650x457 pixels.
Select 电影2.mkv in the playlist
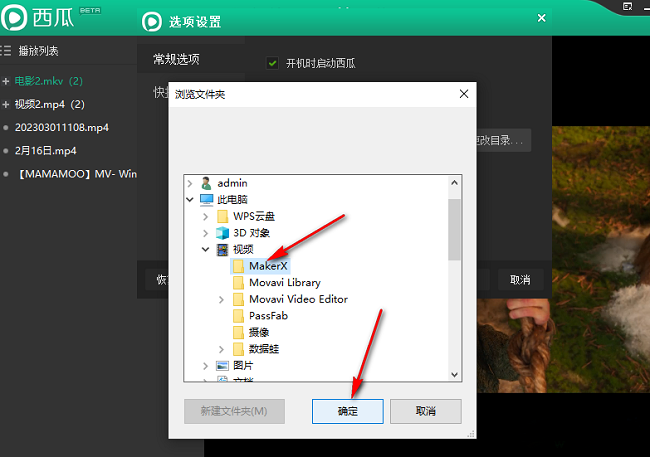(x=49, y=81)
